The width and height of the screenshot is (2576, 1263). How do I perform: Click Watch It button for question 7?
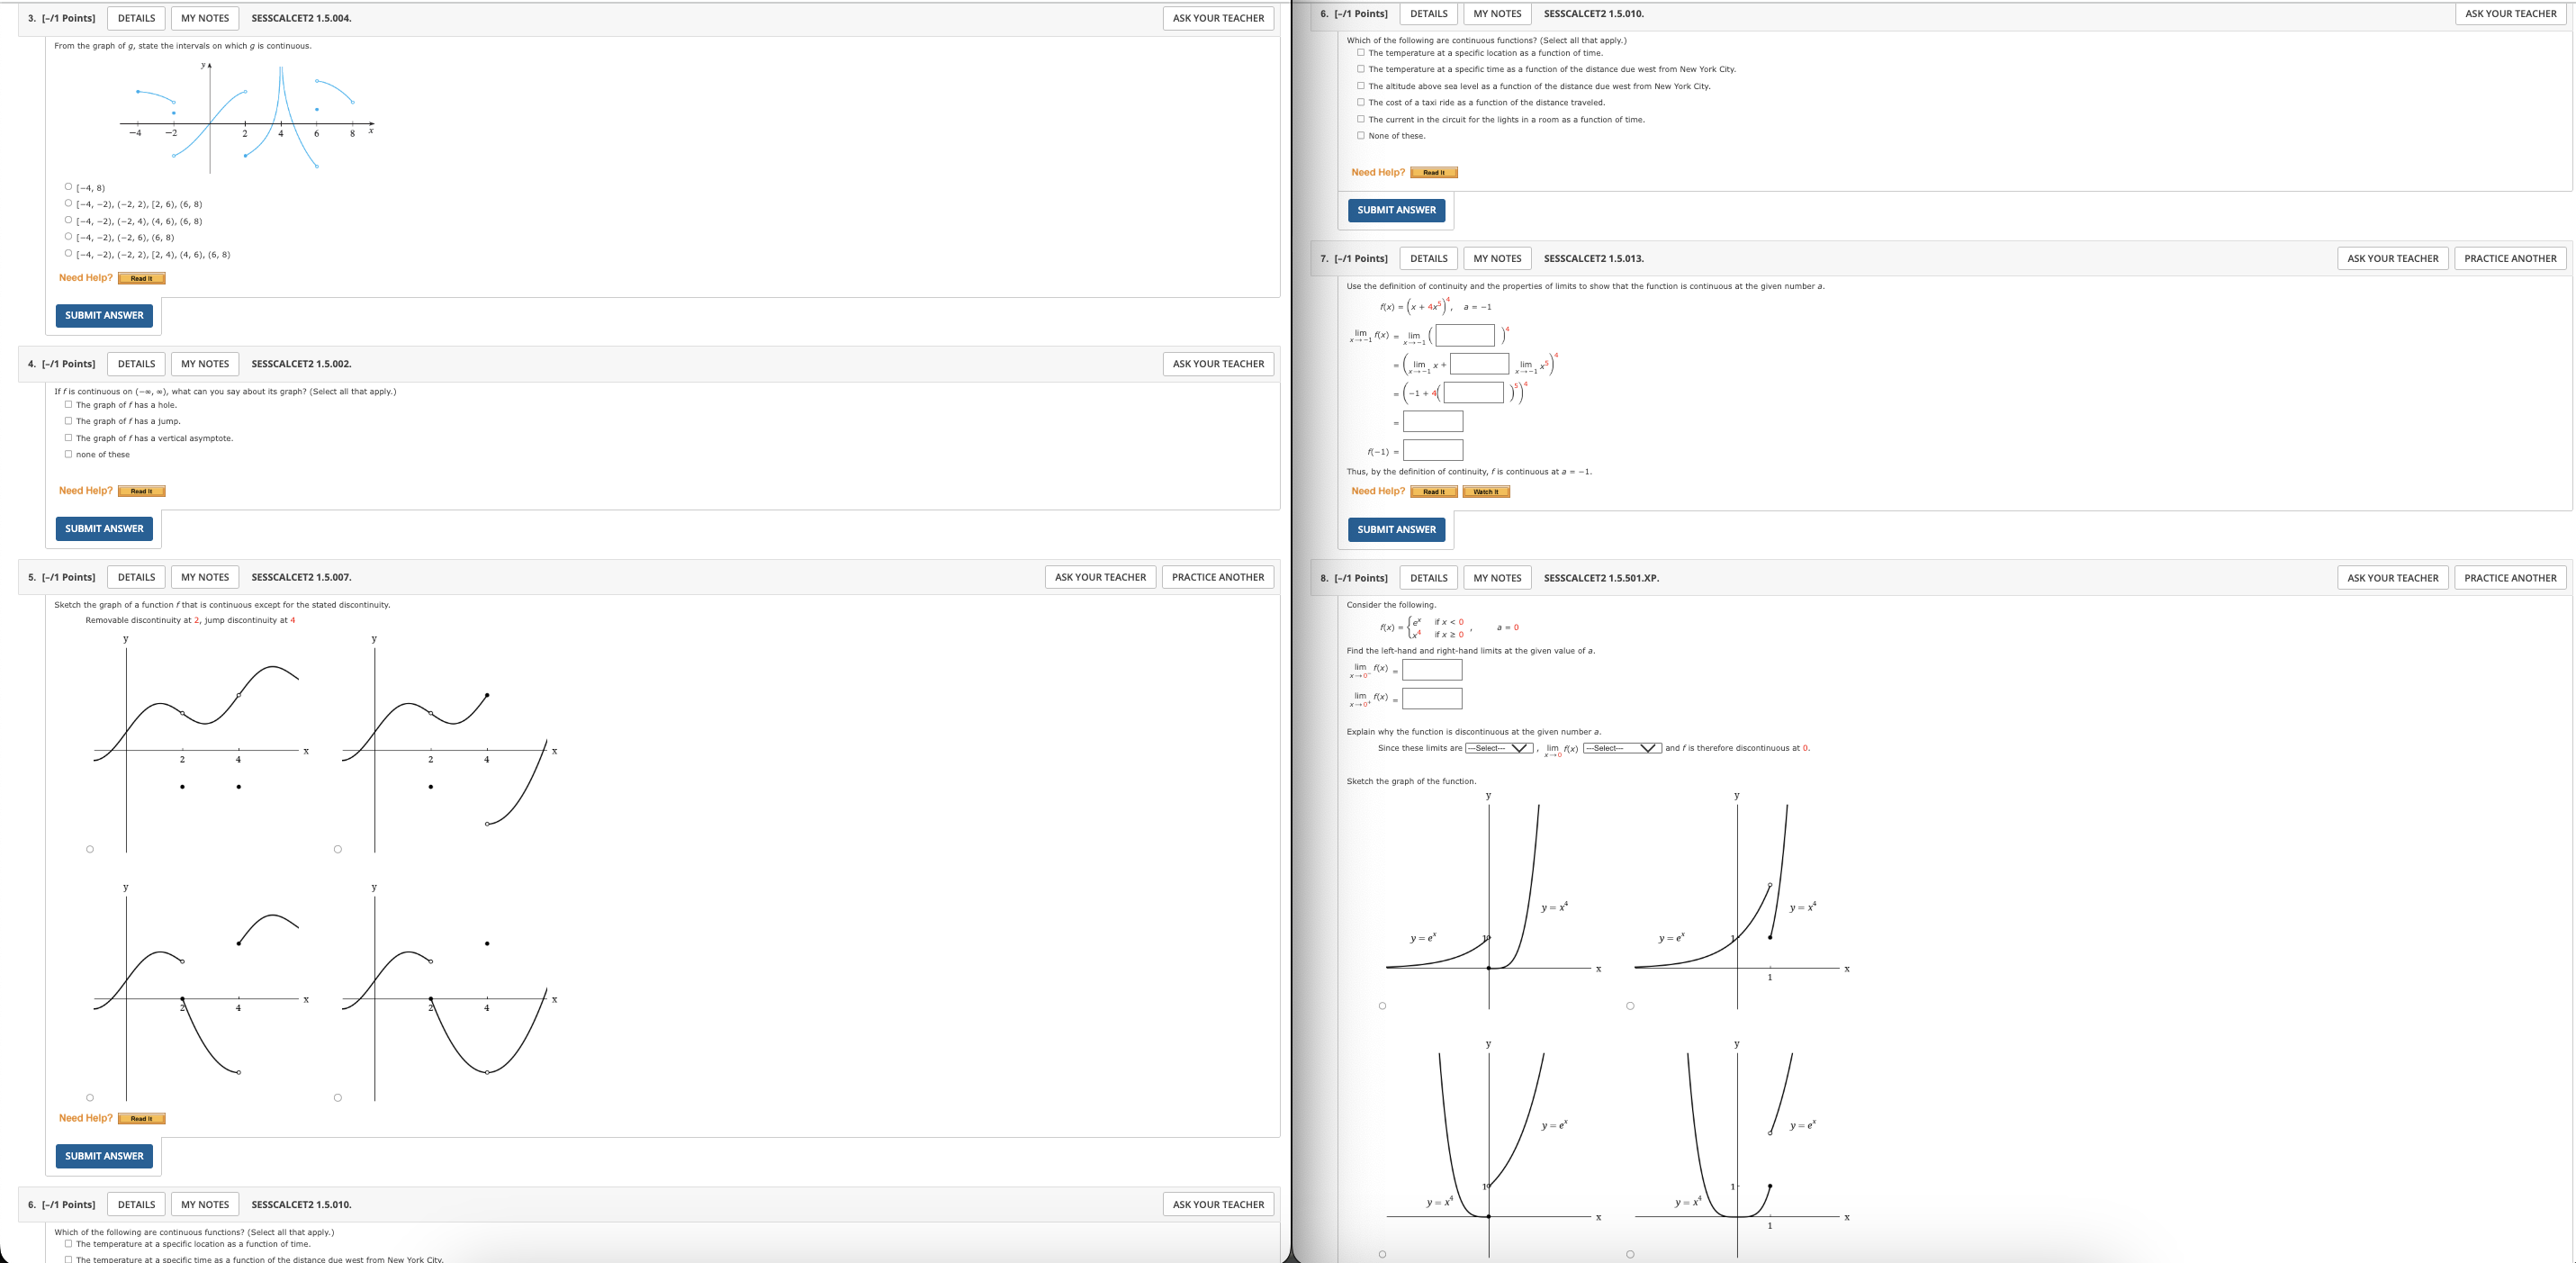pyautogui.click(x=1485, y=492)
